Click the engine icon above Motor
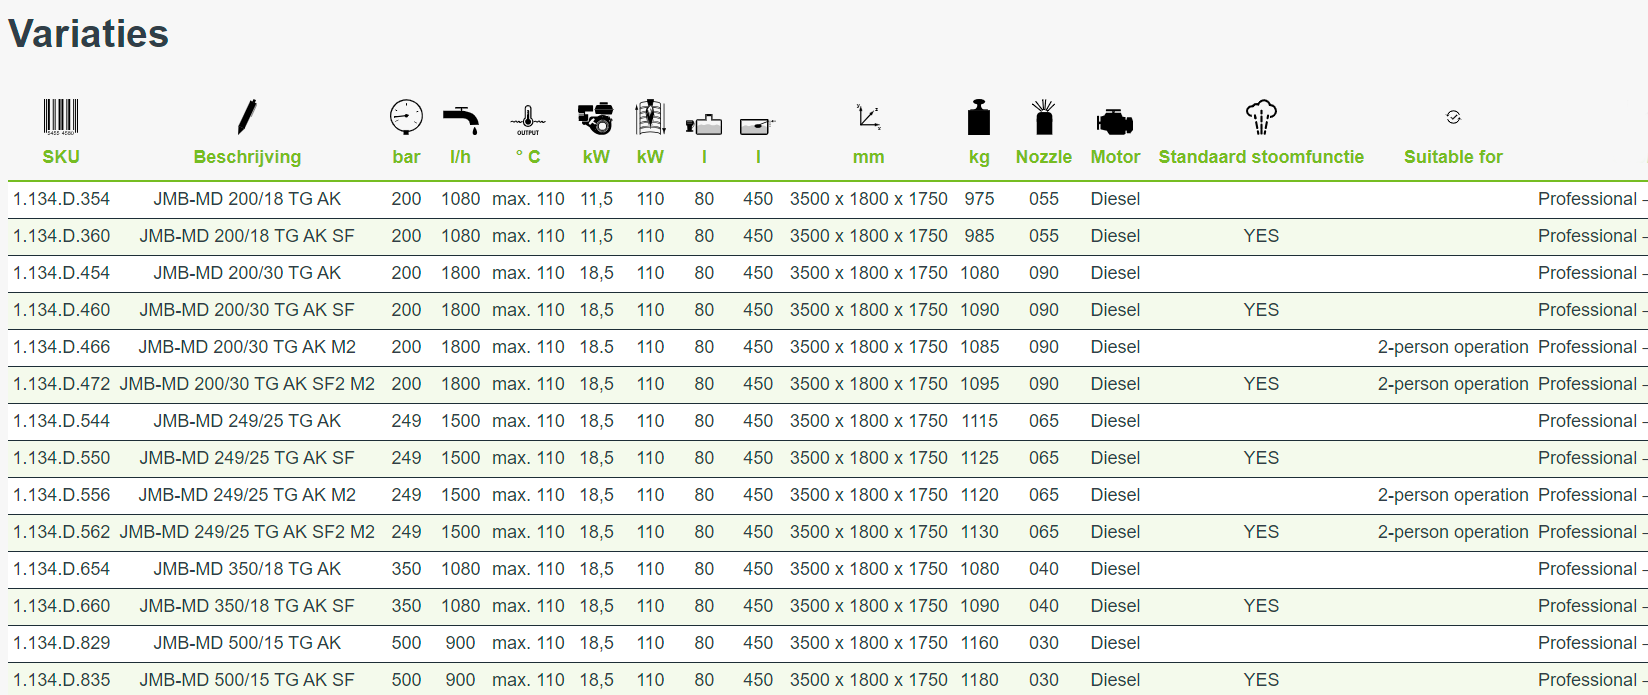The height and width of the screenshot is (695, 1648). [1115, 122]
